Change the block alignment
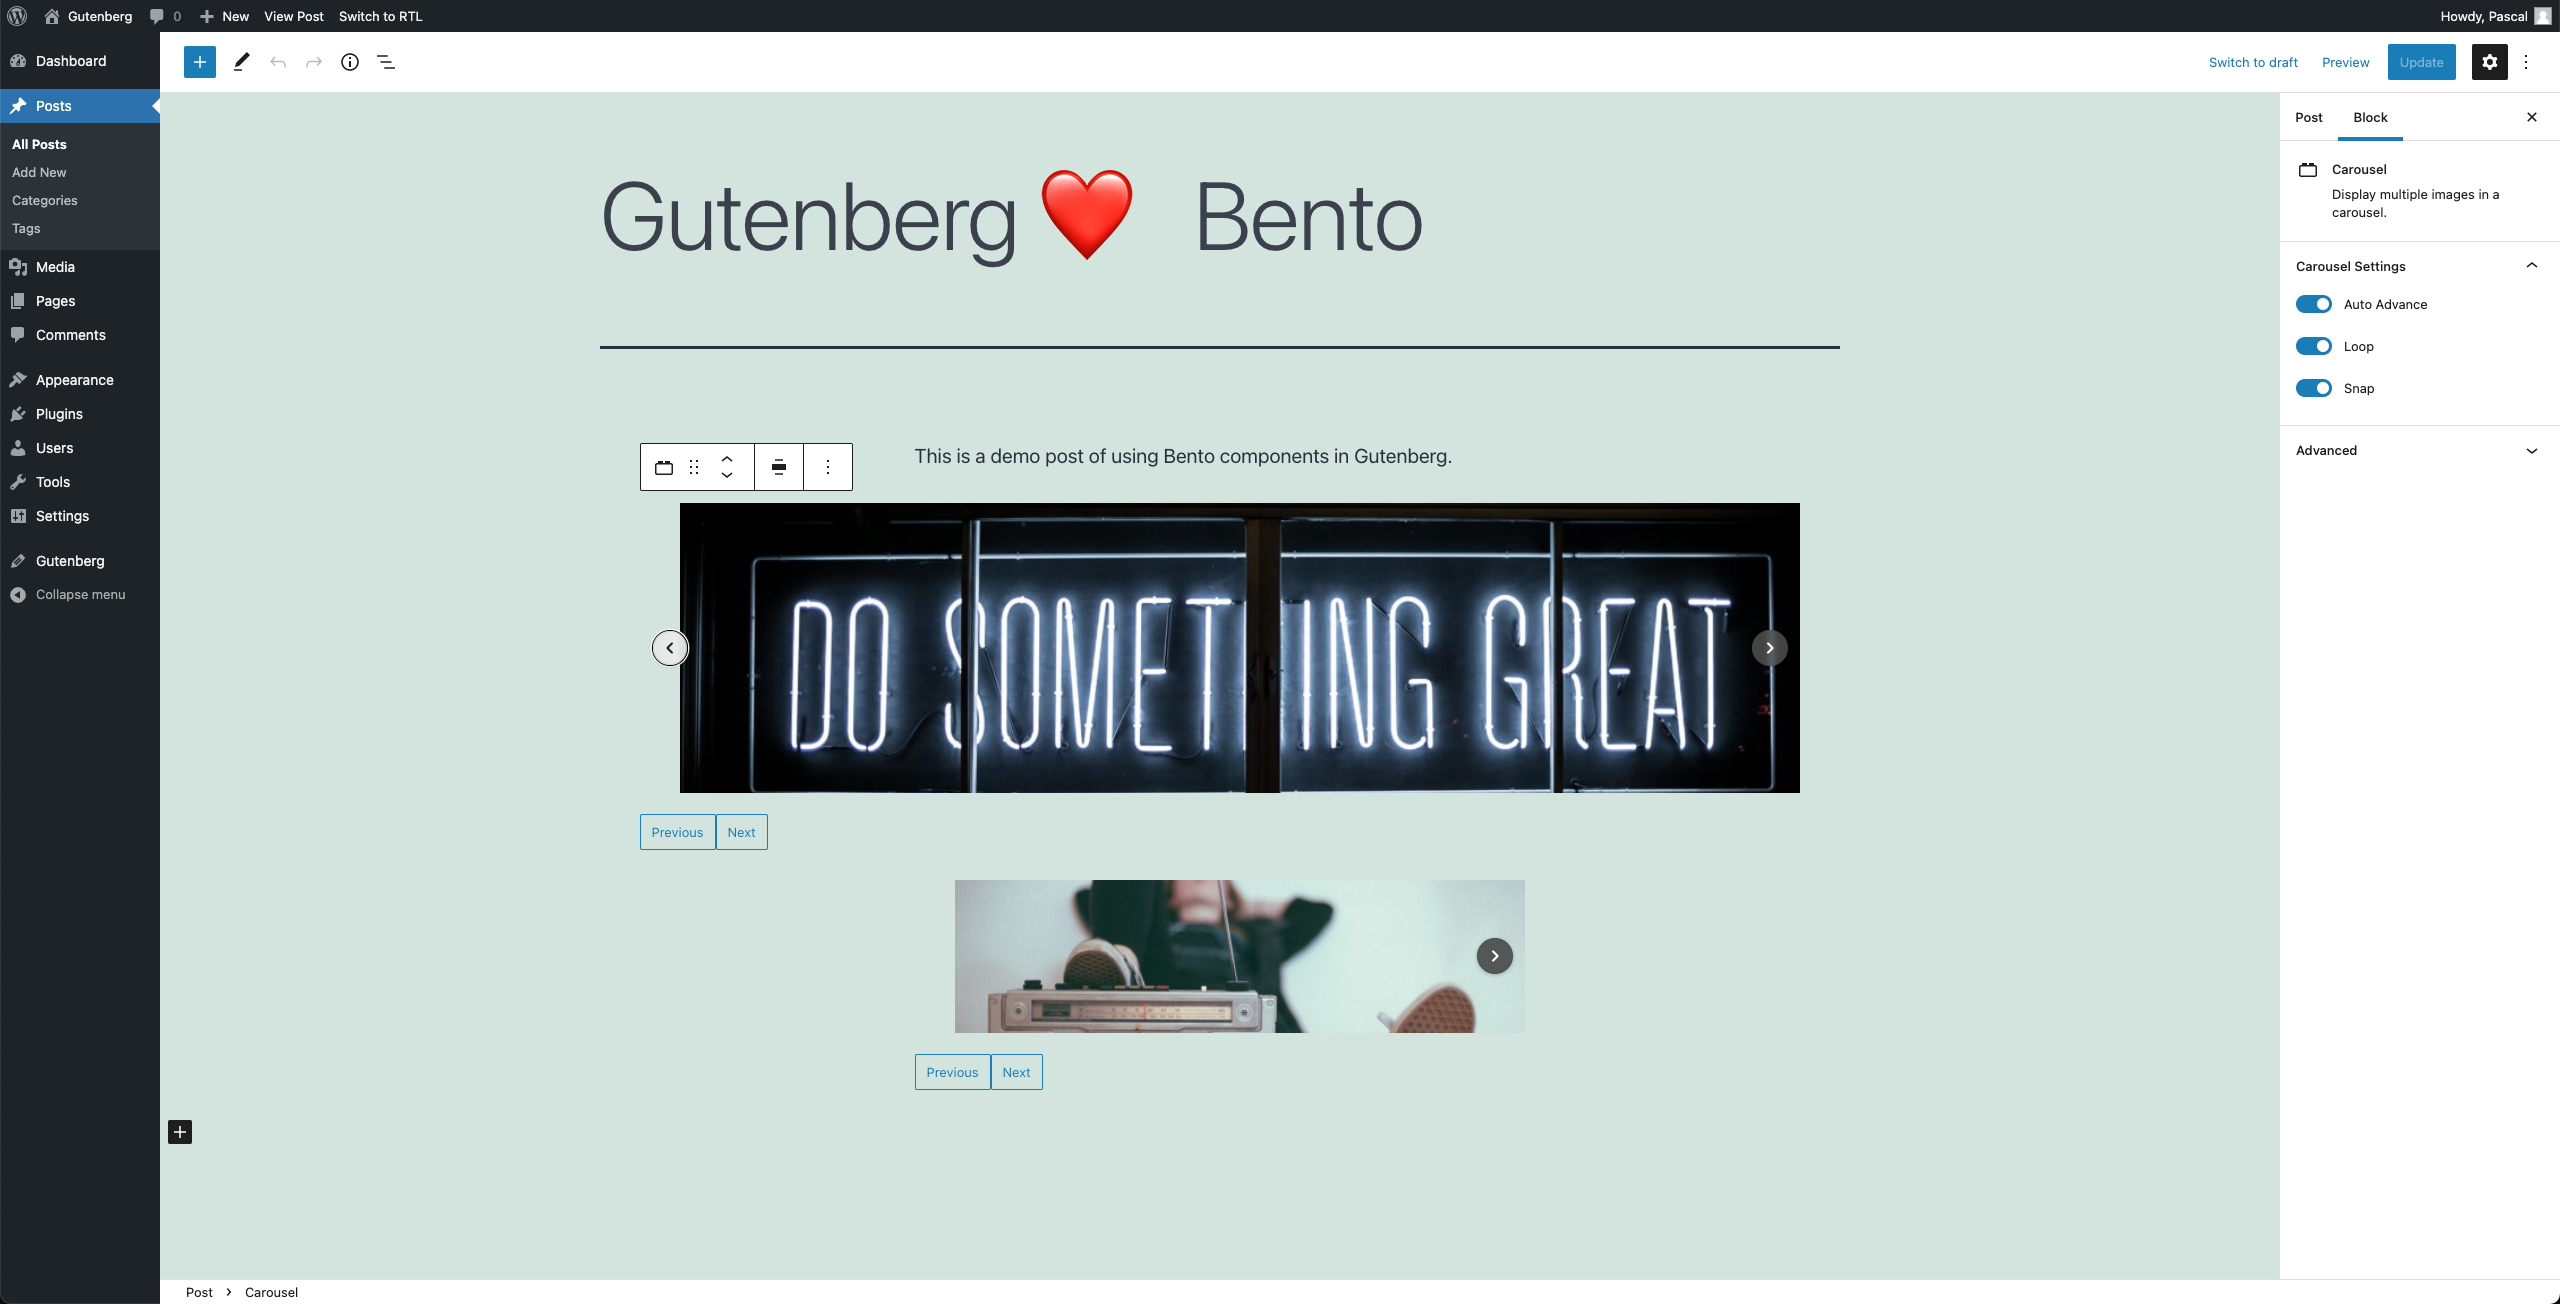Viewport: 2560px width, 1304px height. click(x=779, y=467)
